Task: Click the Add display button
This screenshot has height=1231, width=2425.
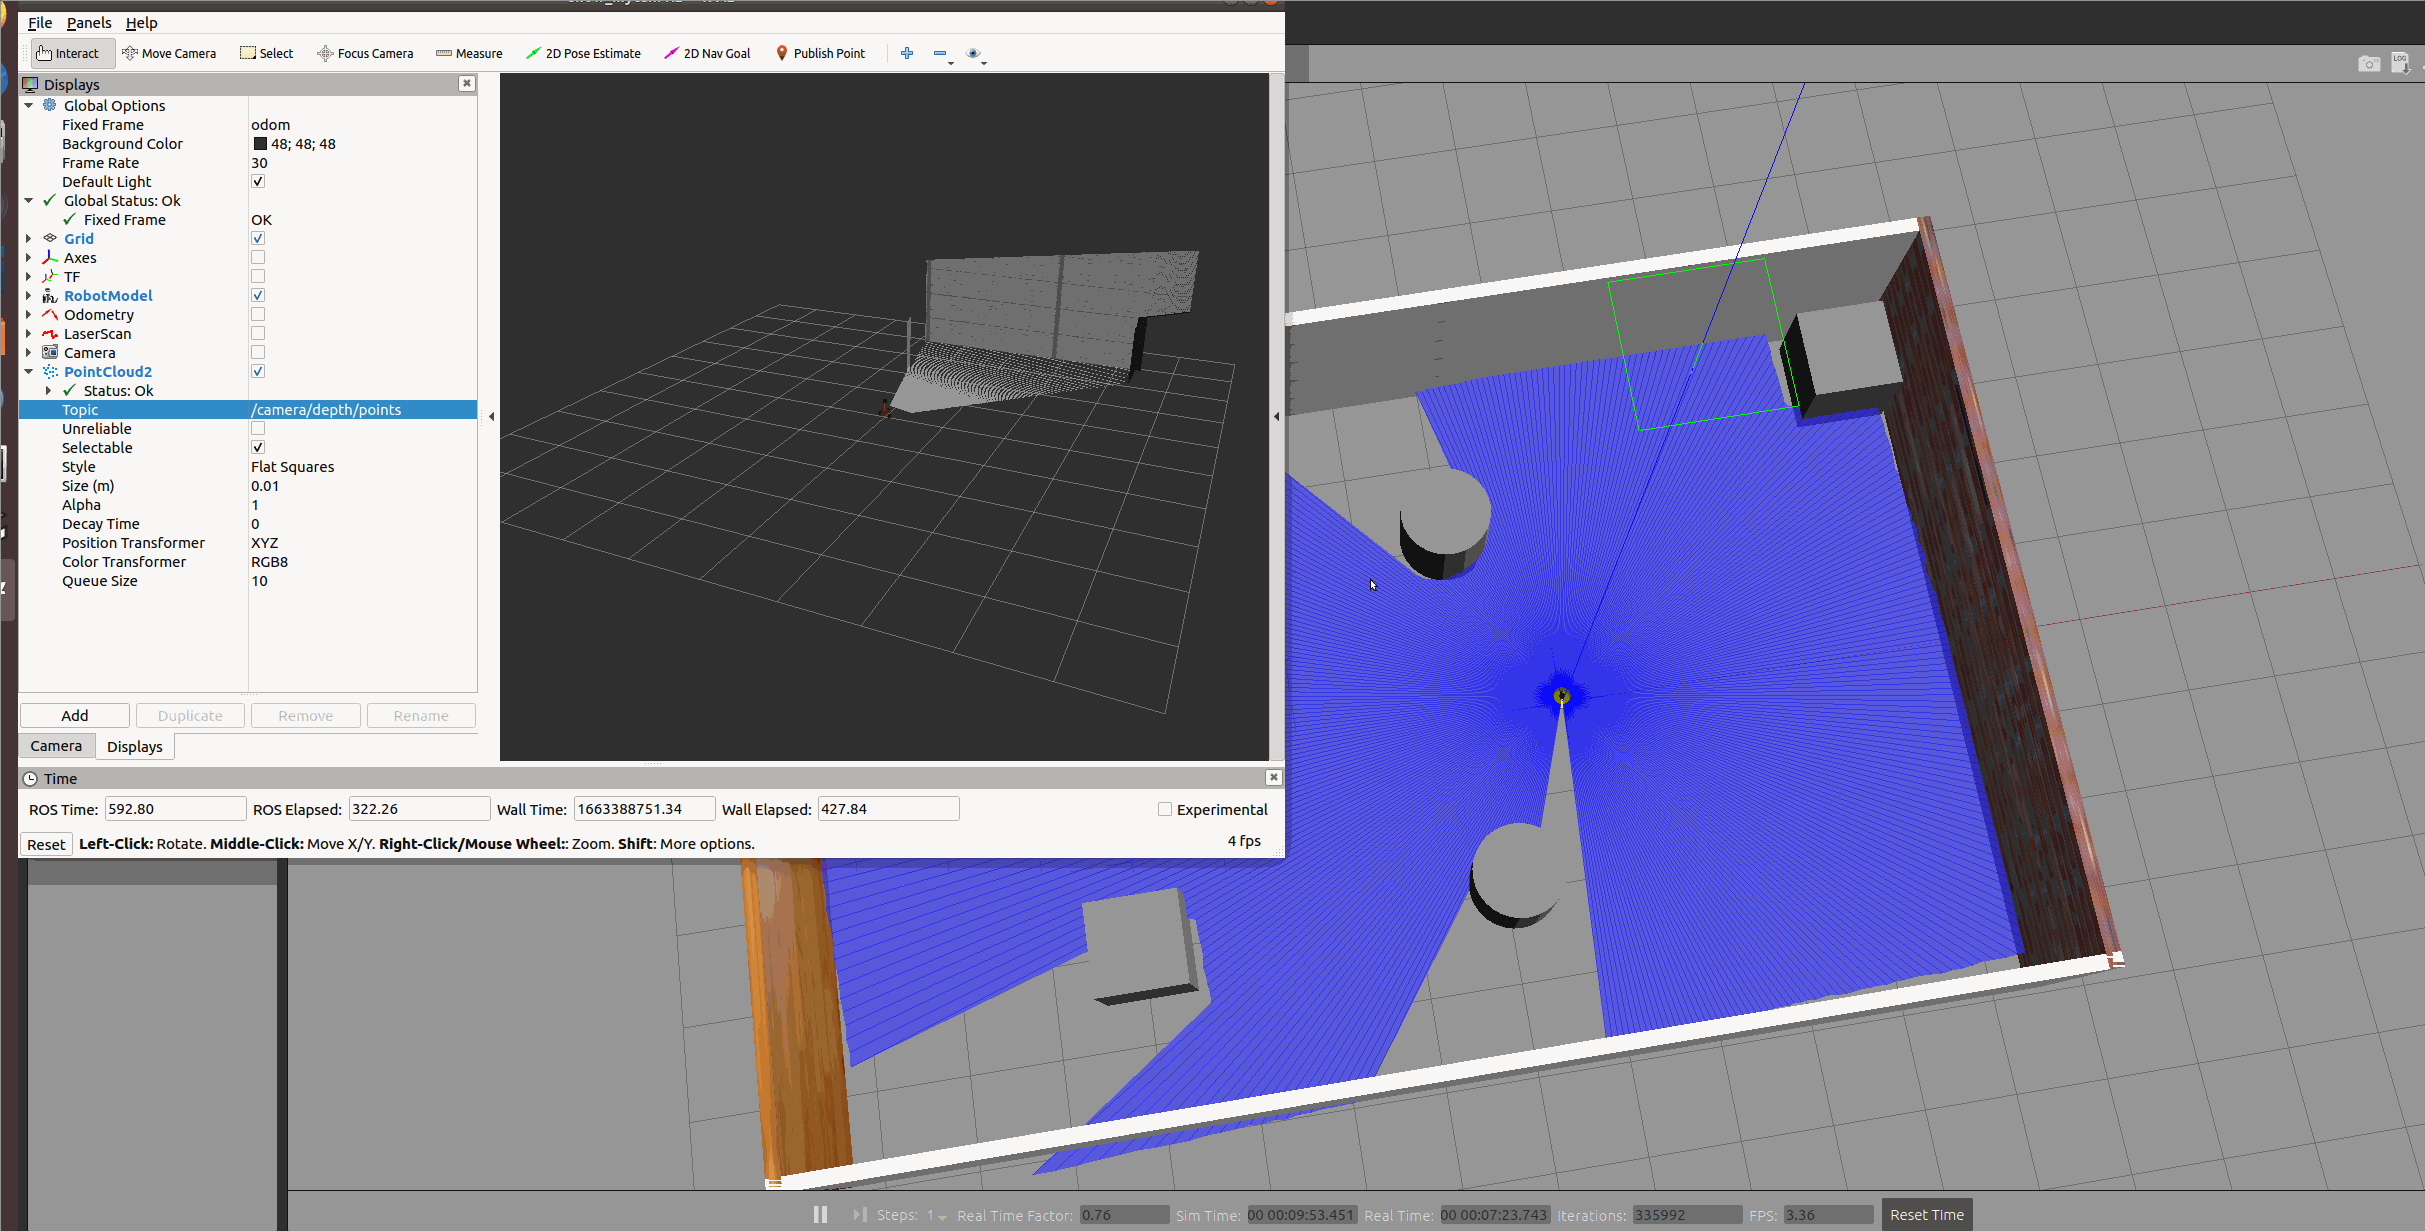Action: pos(75,715)
